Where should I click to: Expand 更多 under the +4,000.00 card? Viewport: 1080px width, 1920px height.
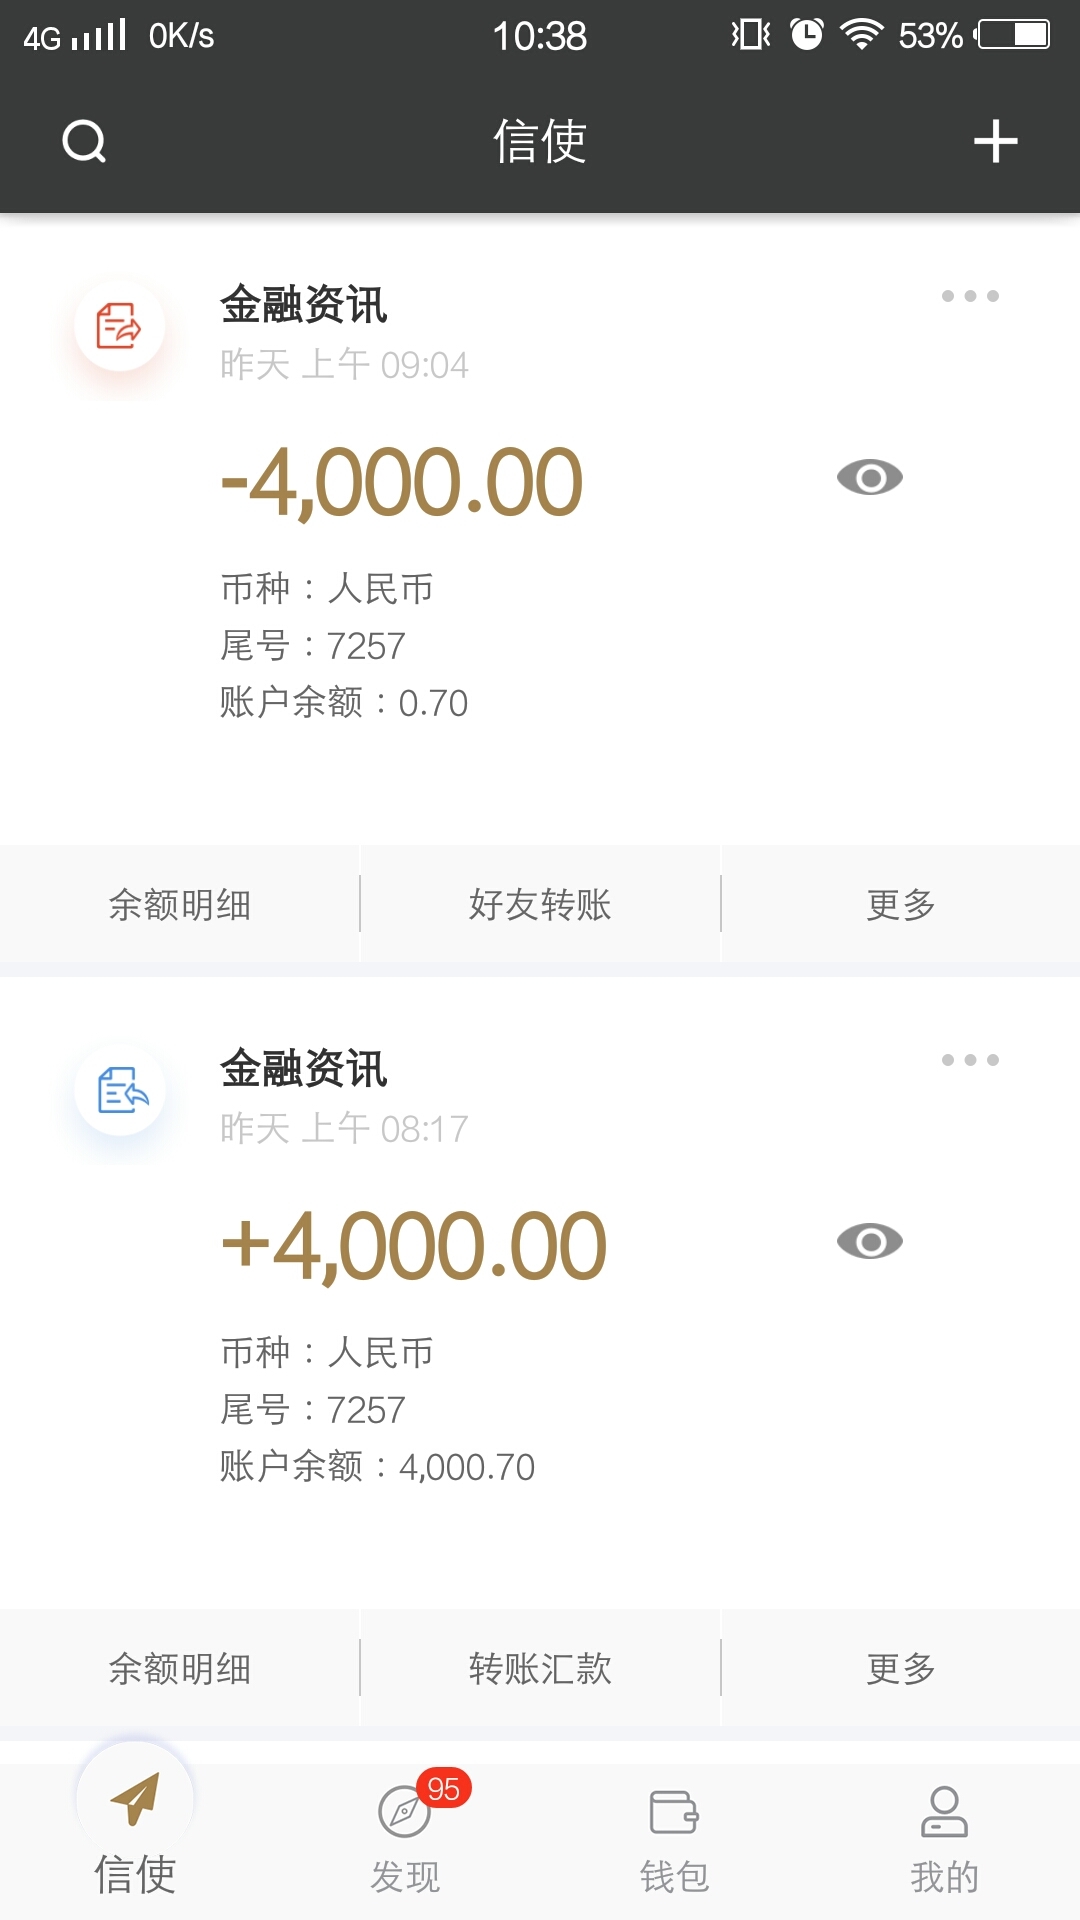900,1669
